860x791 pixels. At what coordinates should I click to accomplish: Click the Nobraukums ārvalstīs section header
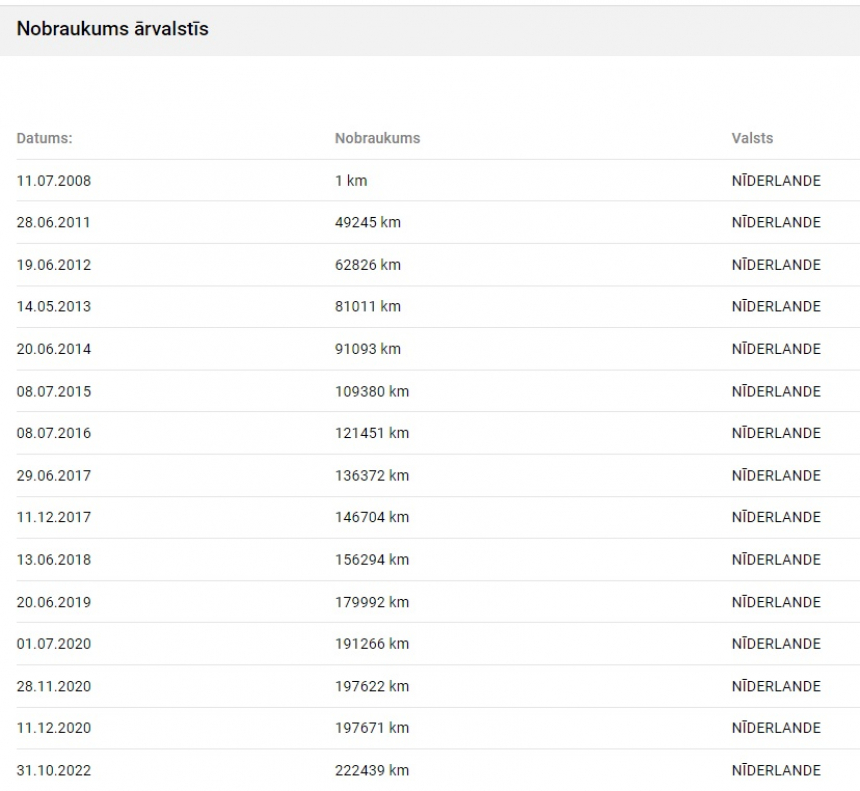(112, 29)
